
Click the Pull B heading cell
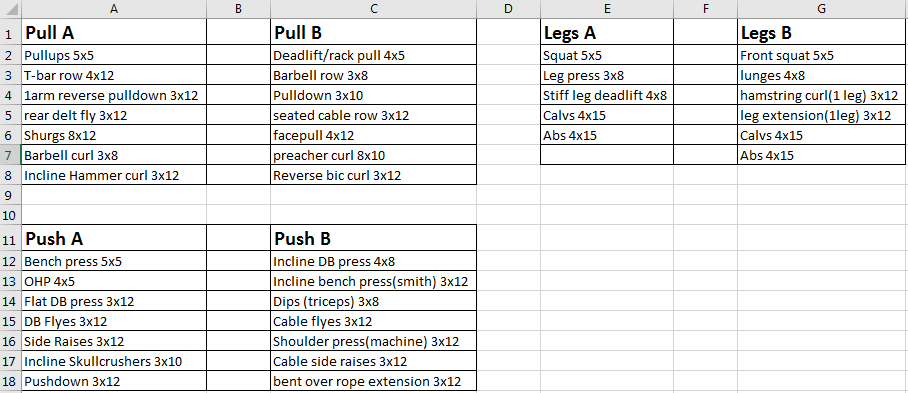[x=374, y=32]
